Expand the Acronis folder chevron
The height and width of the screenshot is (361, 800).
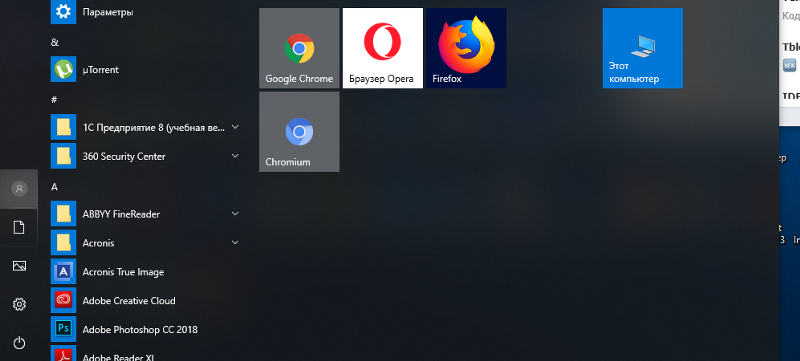tap(235, 242)
